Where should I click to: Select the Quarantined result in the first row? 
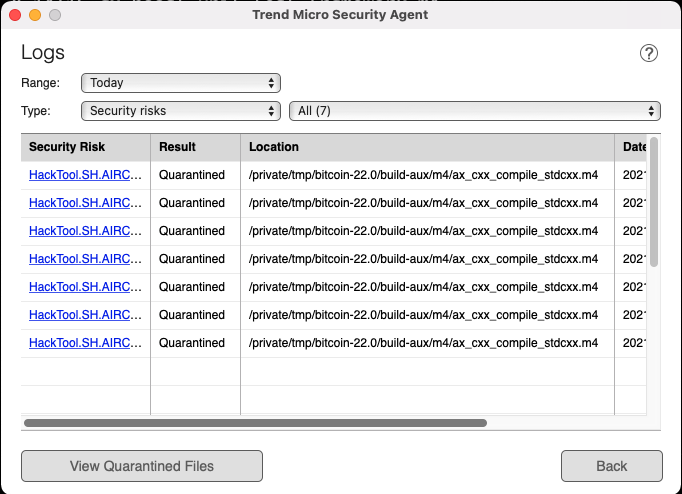pyautogui.click(x=192, y=175)
